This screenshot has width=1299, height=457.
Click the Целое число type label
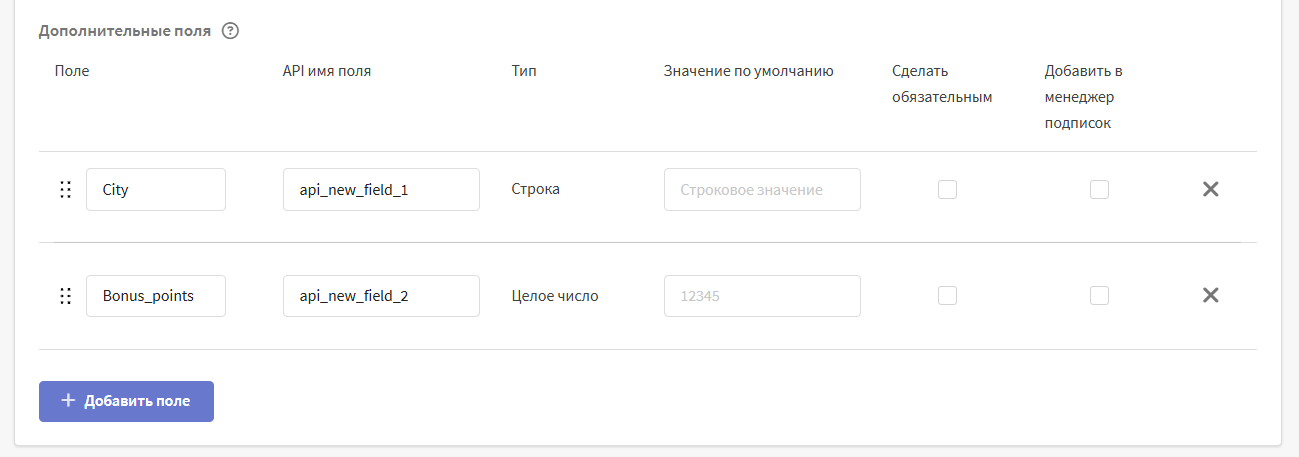click(x=555, y=296)
